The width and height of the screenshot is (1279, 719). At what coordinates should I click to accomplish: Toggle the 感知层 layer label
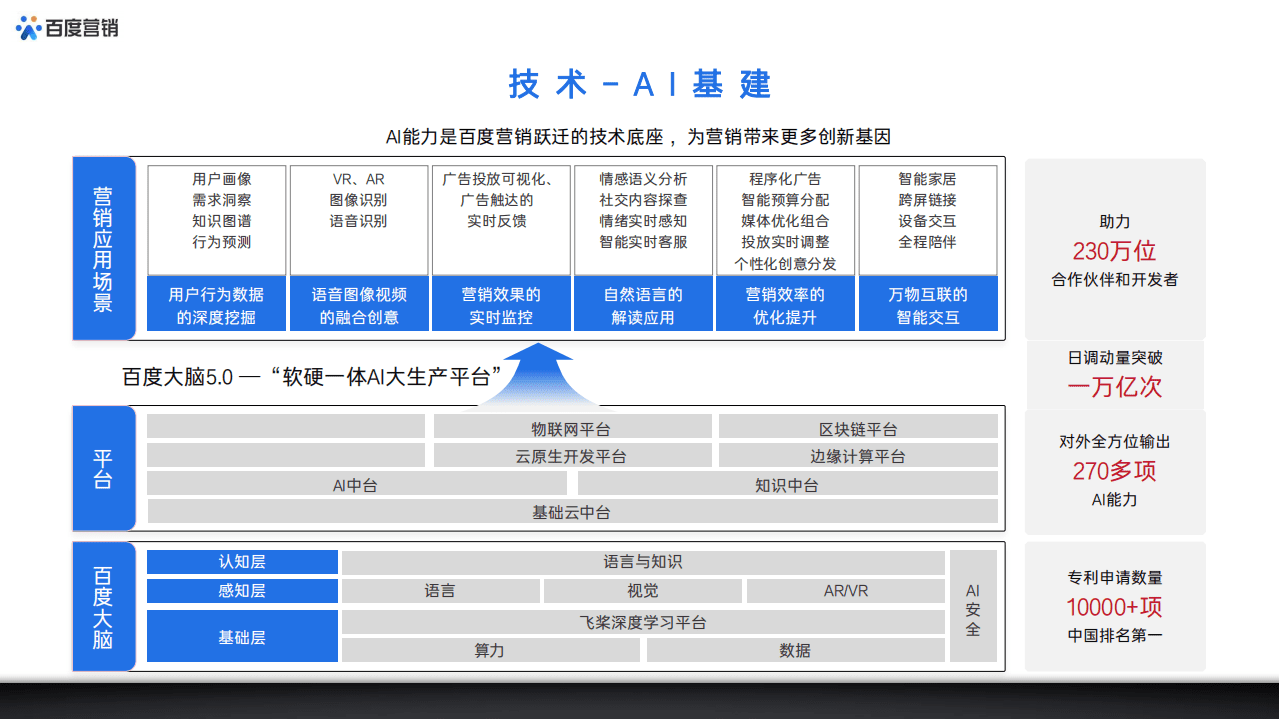tap(242, 591)
